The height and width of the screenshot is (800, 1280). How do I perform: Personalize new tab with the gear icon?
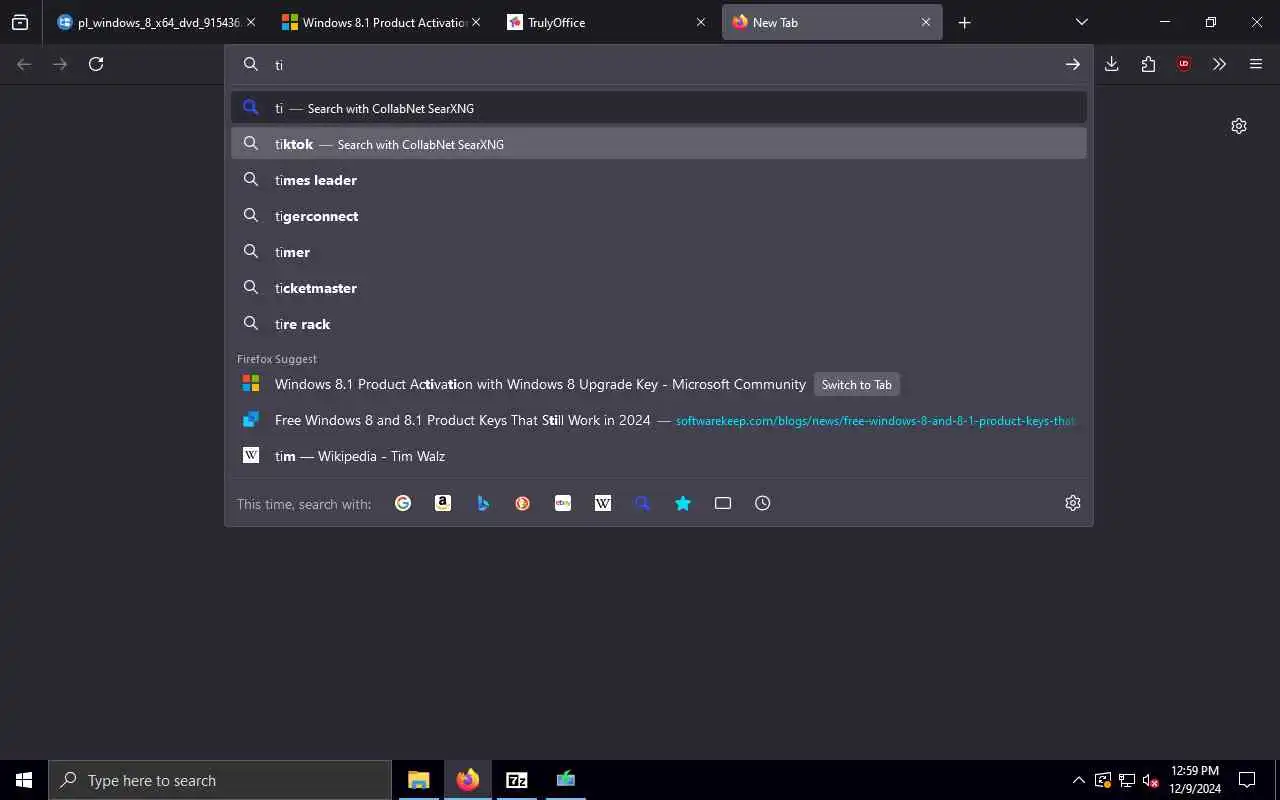[1239, 126]
